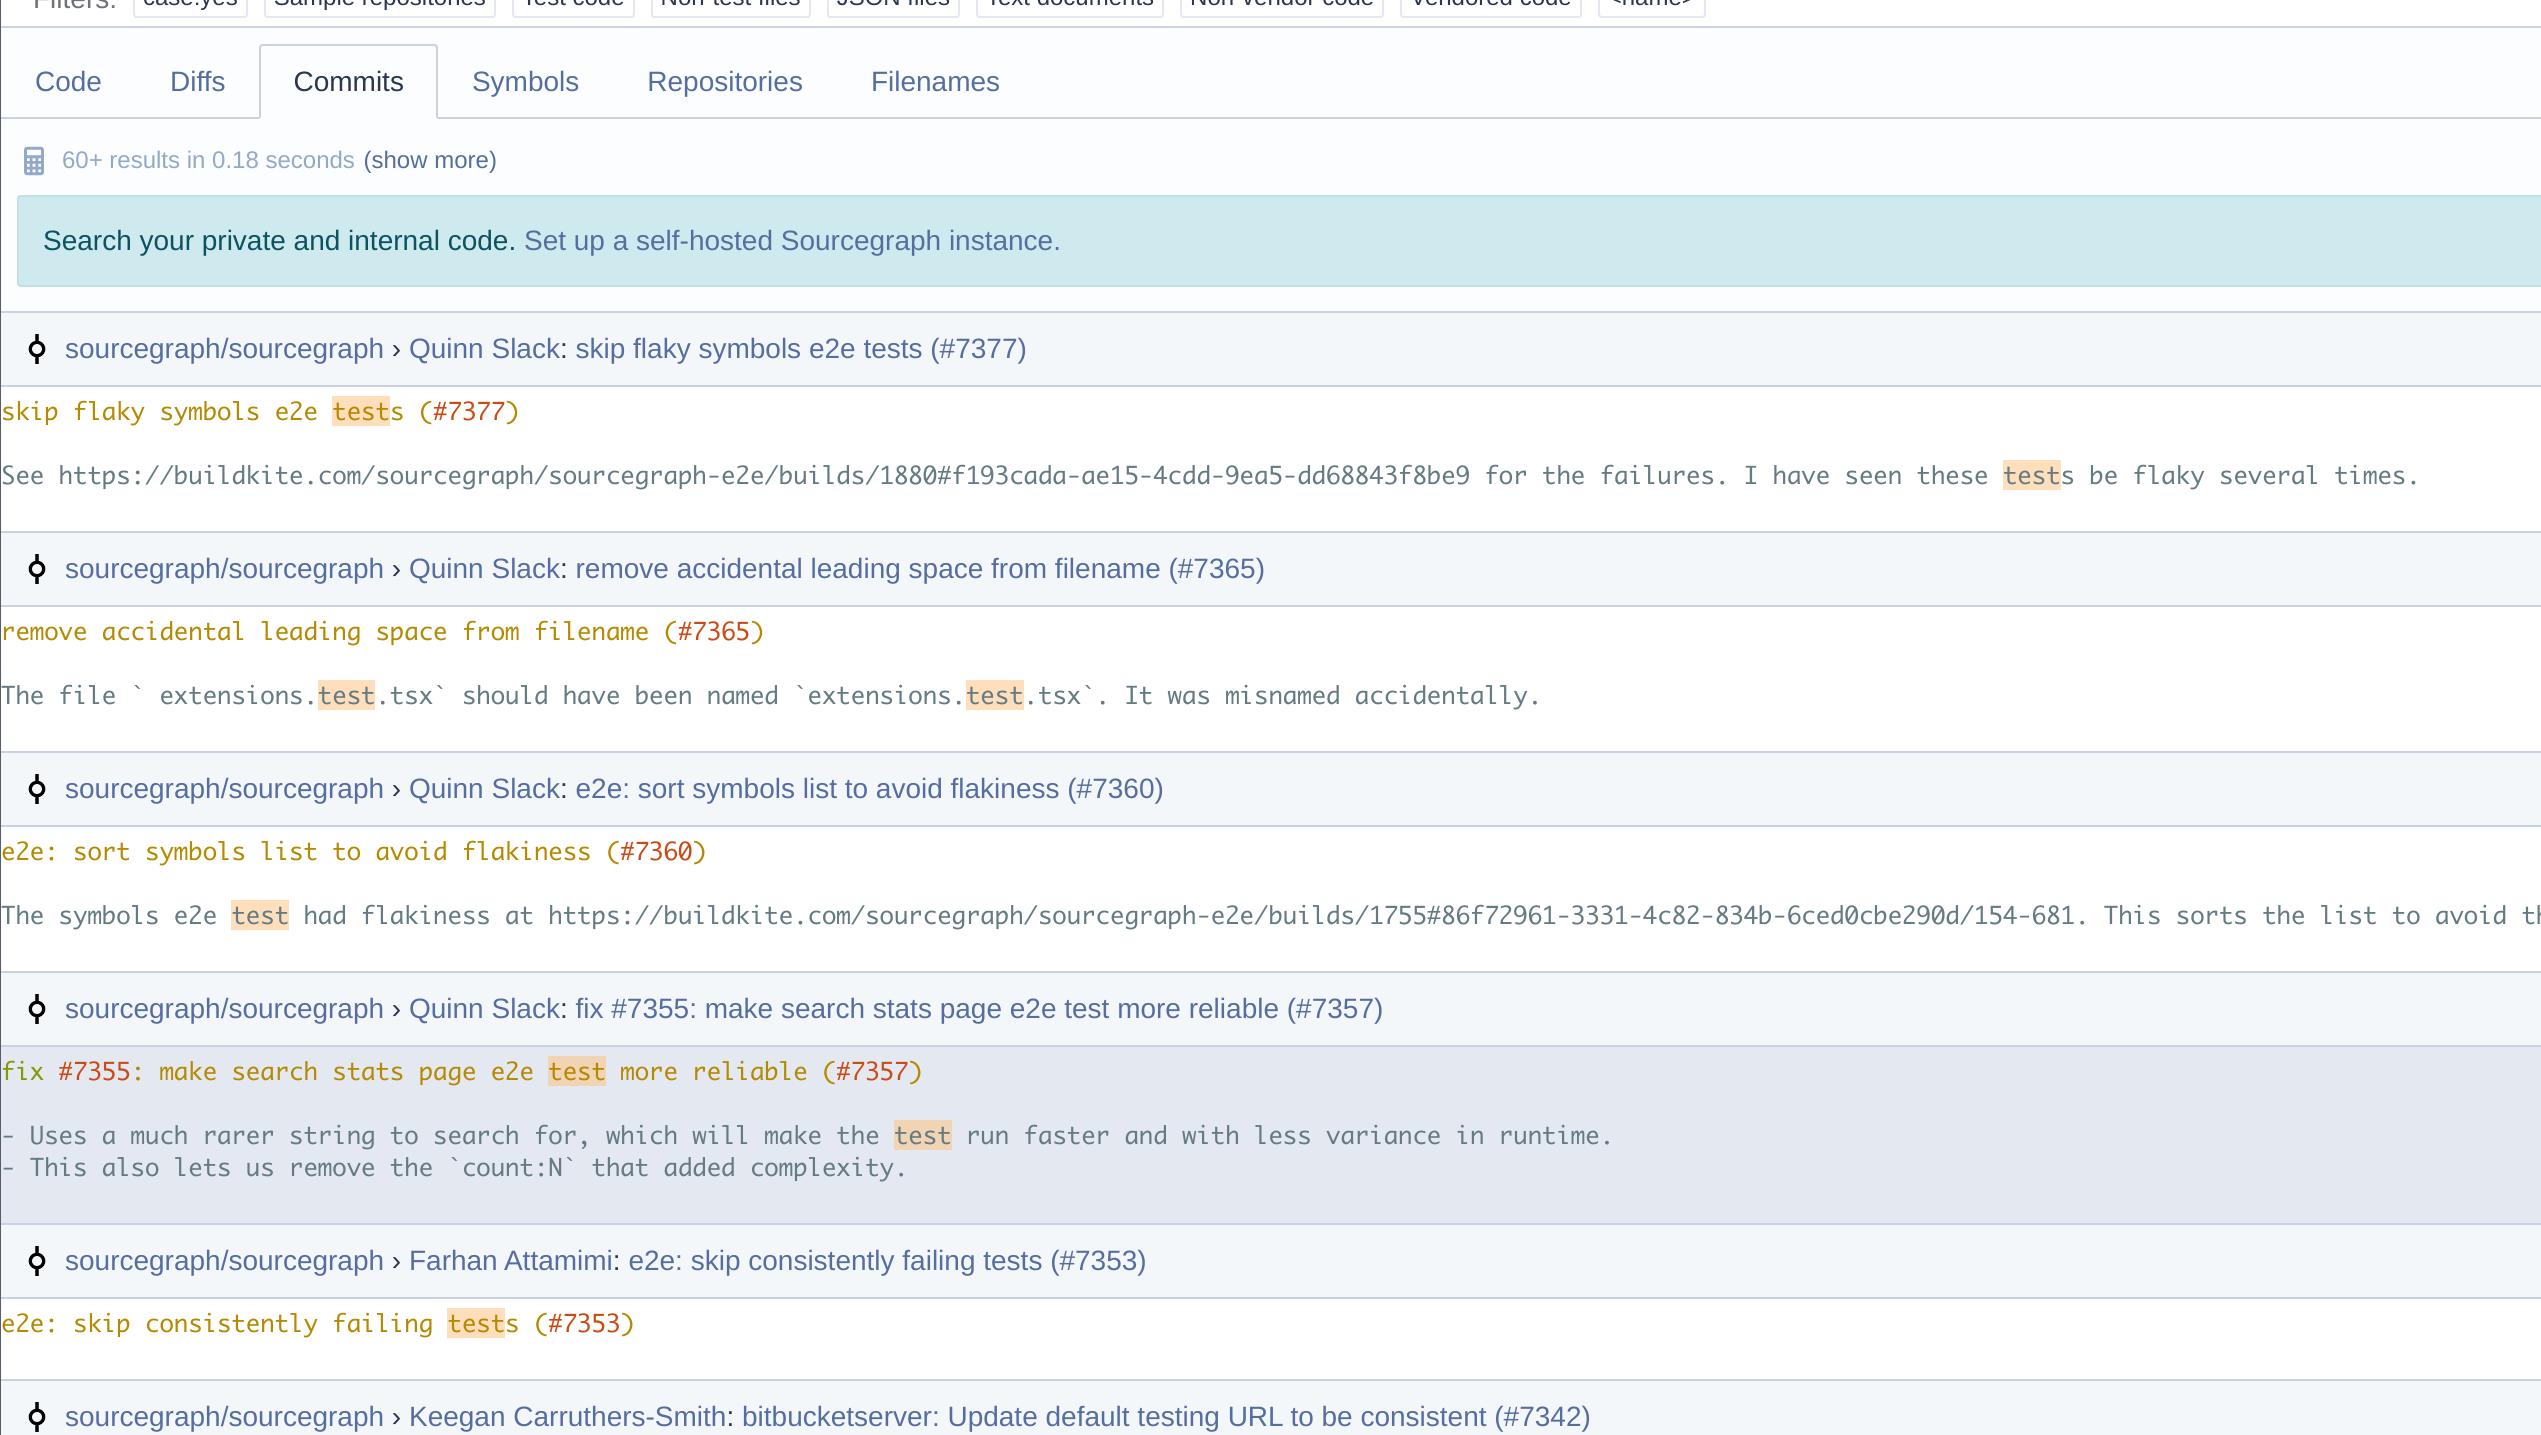Click commit icon beside fix #7355 result
The height and width of the screenshot is (1435, 2541).
pos(37,1009)
